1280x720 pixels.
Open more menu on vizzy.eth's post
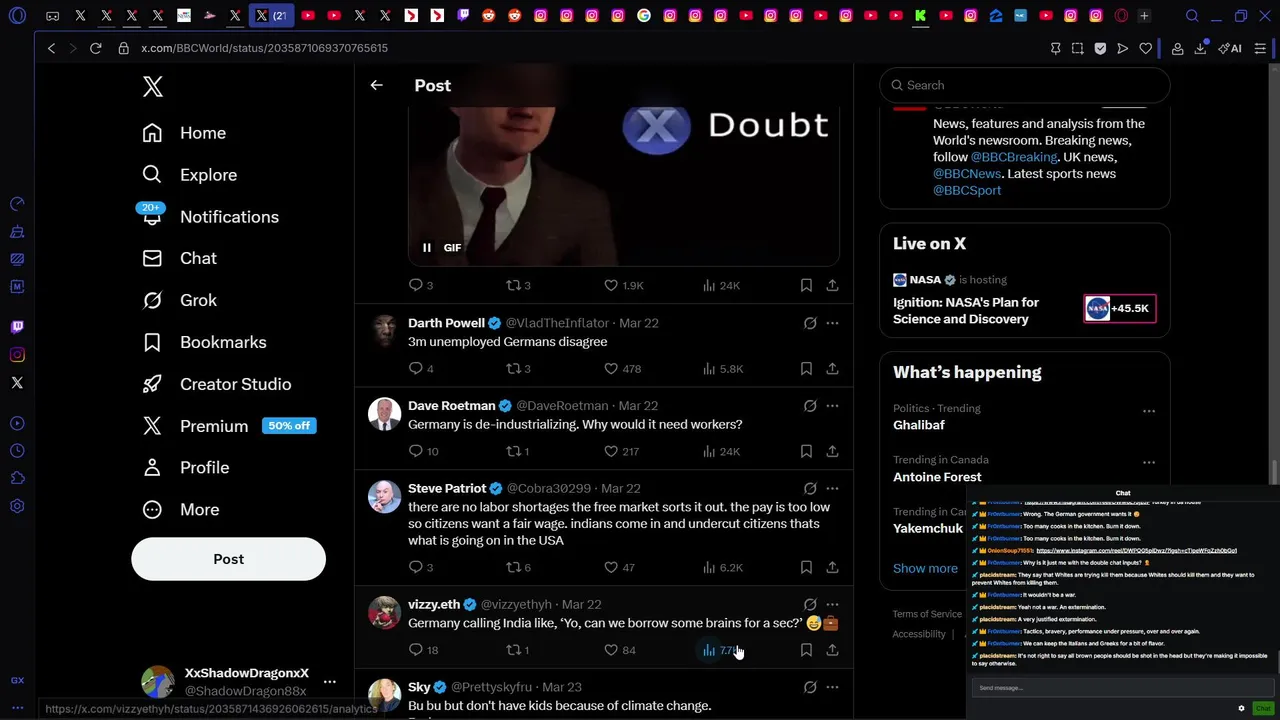coord(832,605)
